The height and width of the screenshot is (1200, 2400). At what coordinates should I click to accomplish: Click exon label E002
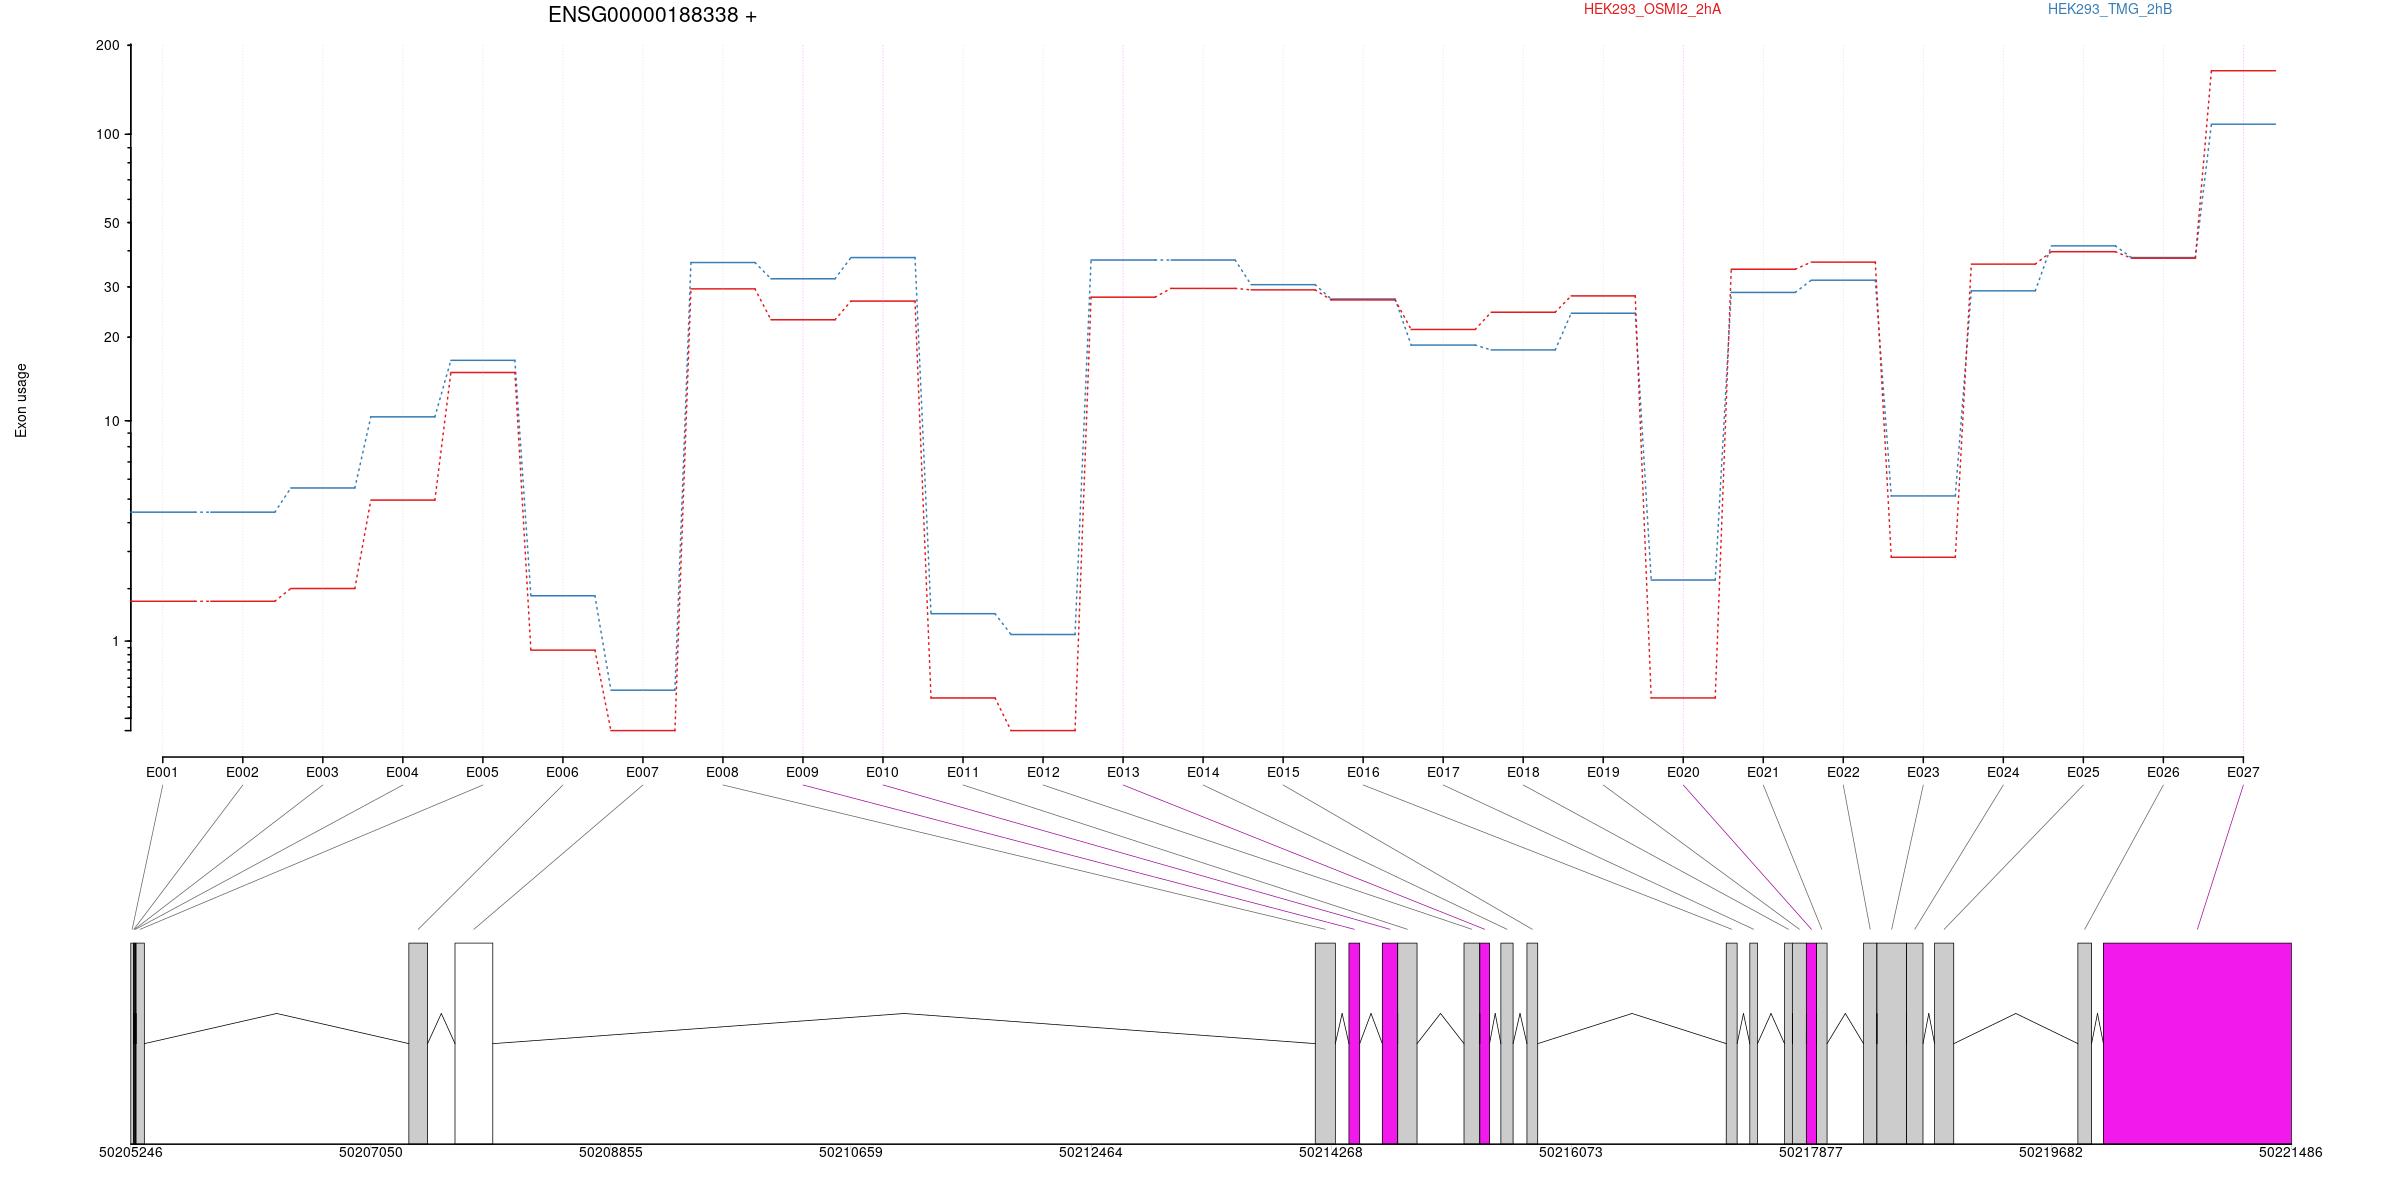[x=242, y=772]
